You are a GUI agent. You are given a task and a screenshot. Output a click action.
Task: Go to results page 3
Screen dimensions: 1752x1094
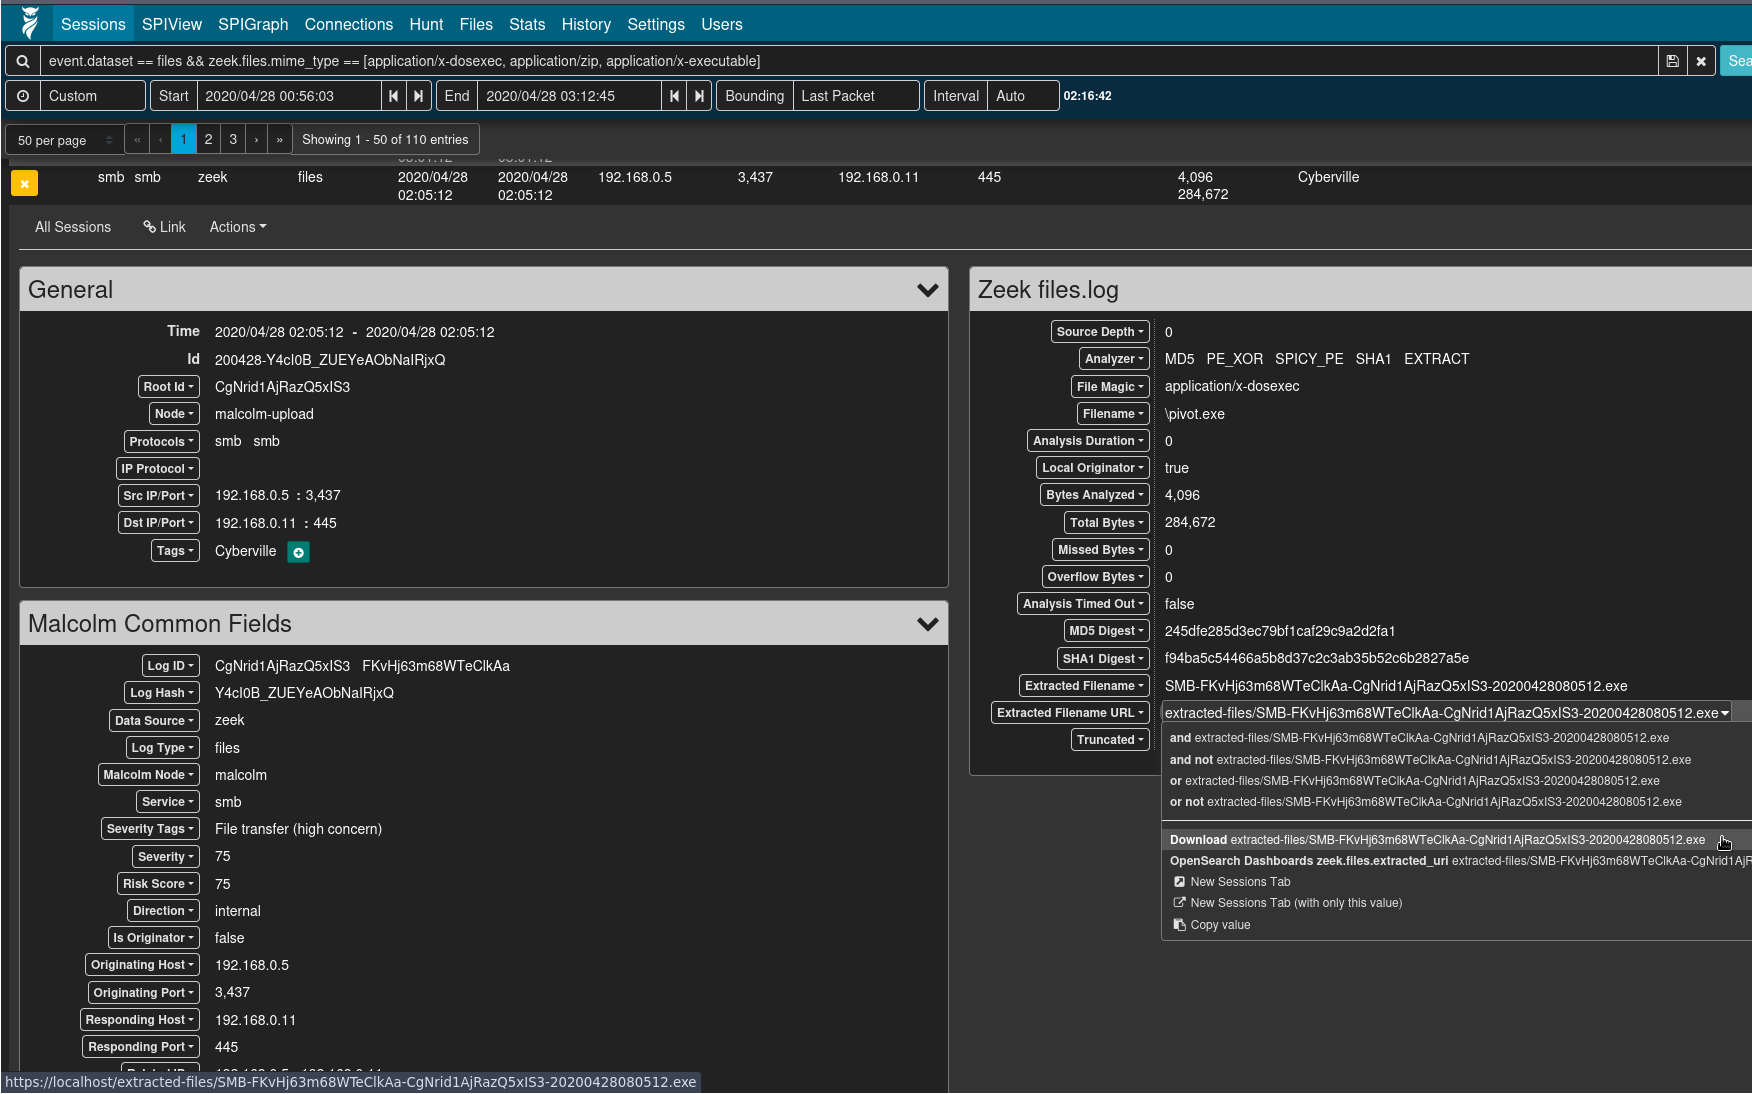[233, 139]
